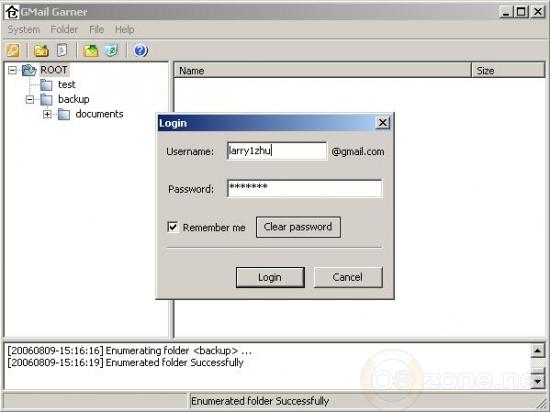Click status bar 'Enumerated folder Successfully' text
Viewport: 550px width, 412px height.
260,401
